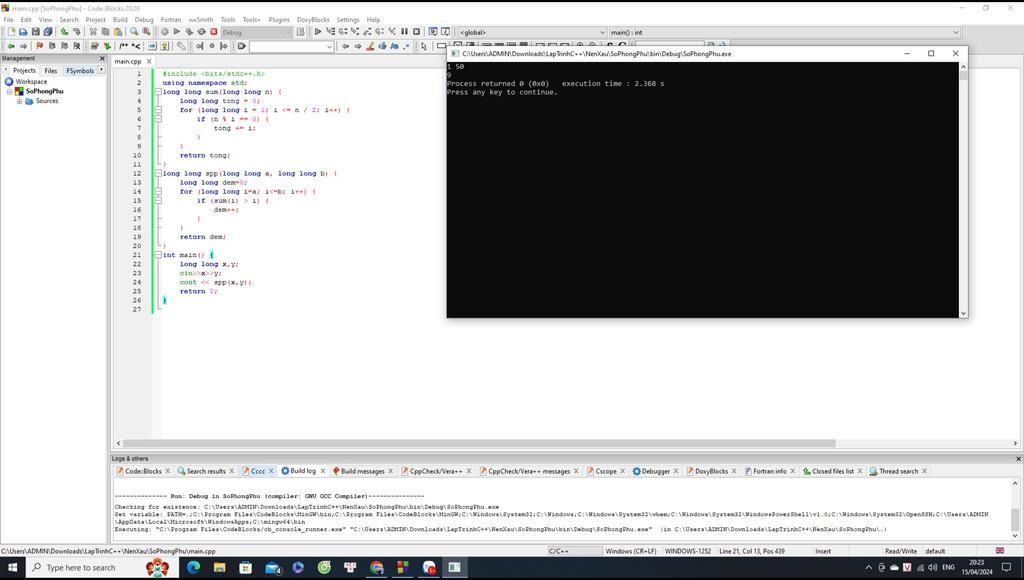The width and height of the screenshot is (1024, 580).
Task: Open the Settings menu
Action: click(x=348, y=20)
